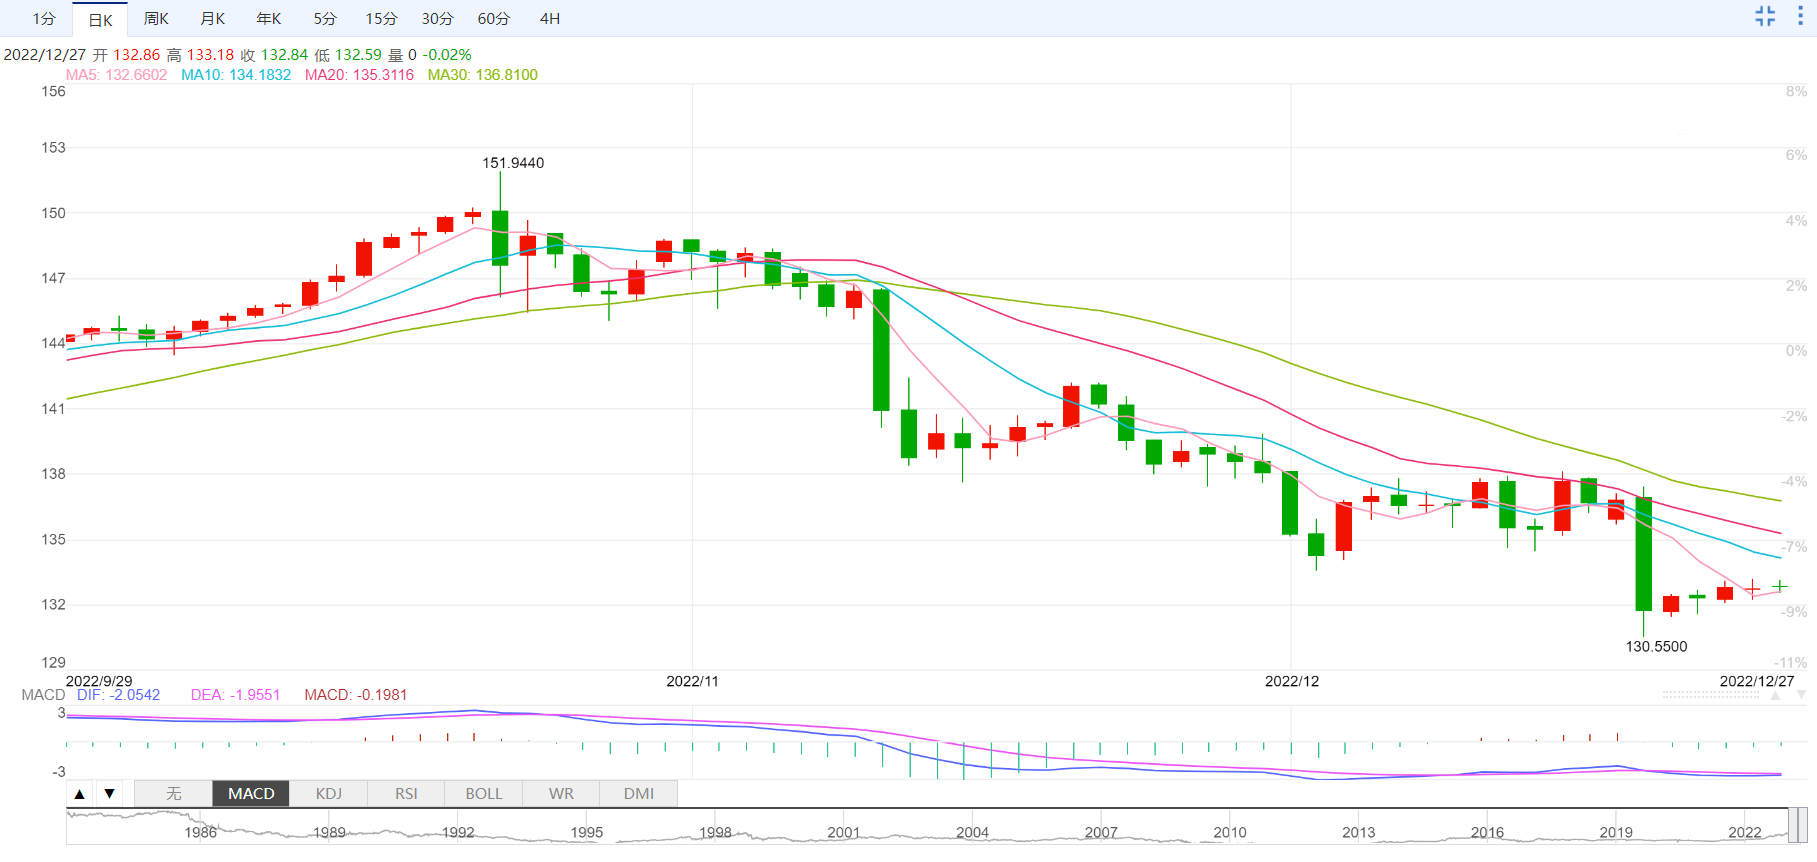This screenshot has width=1817, height=862.
Task: Enable the BOLL indicator
Action: (484, 794)
